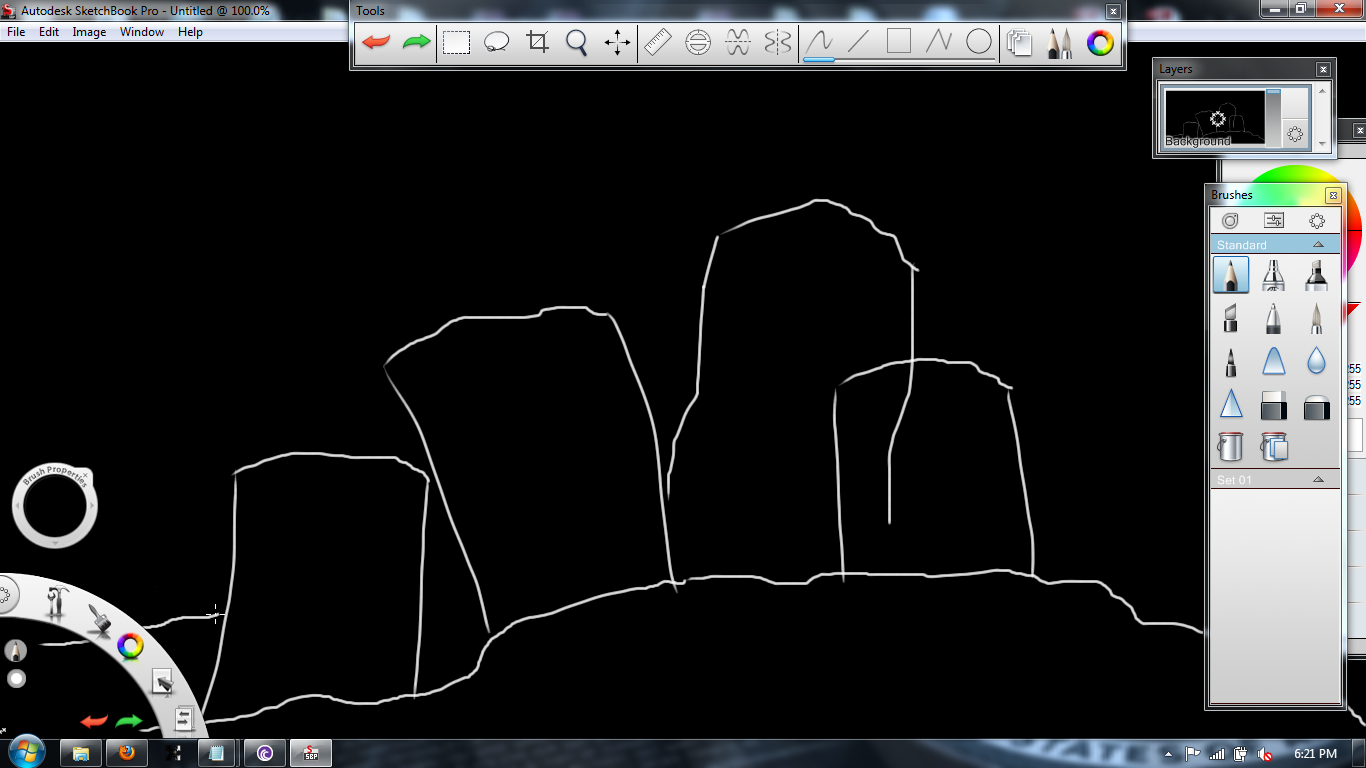
Task: Open the lagoon Files pages icon
Action: [183, 719]
